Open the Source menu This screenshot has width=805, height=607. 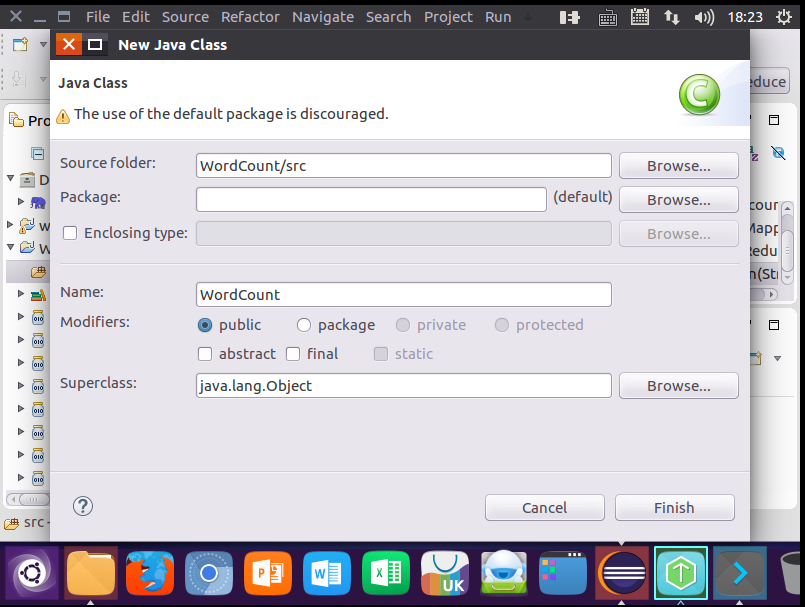pos(184,16)
